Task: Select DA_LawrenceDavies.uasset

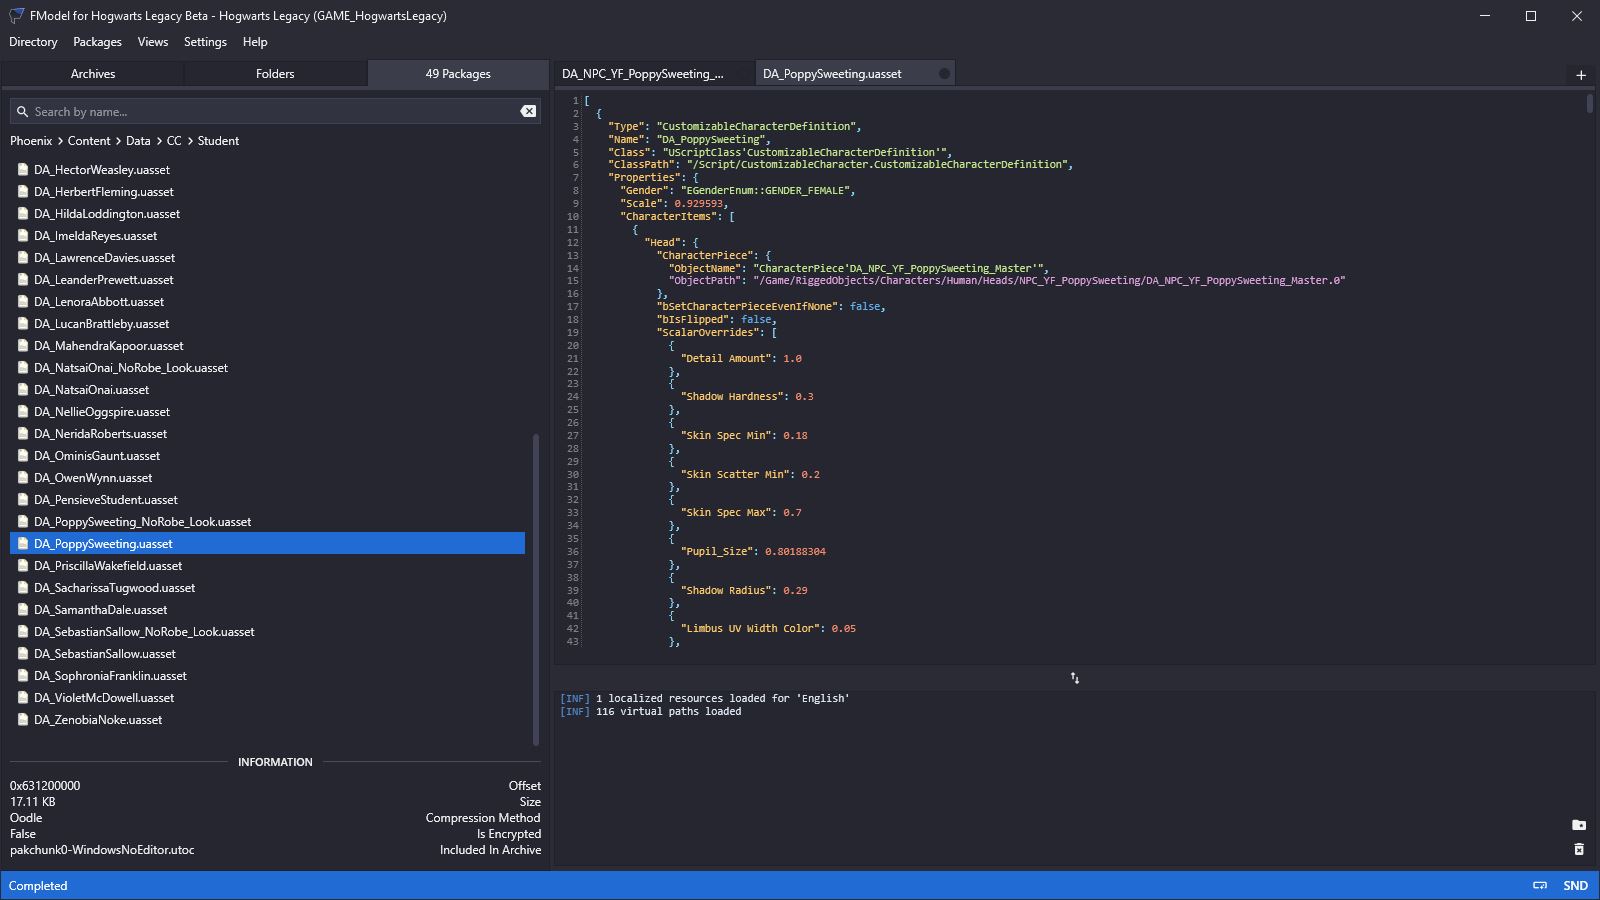Action: pos(267,258)
